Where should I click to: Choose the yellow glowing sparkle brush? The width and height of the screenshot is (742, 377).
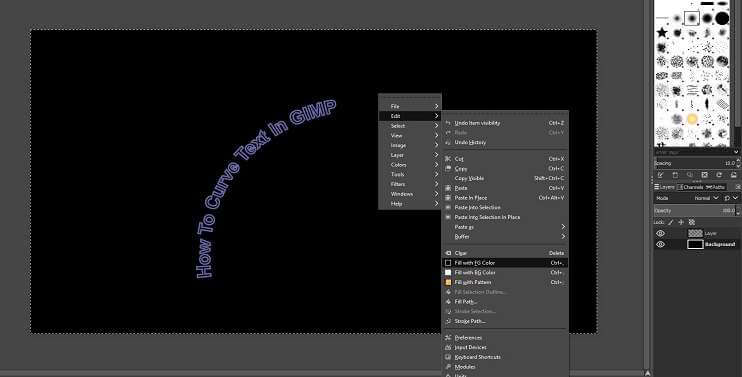click(692, 118)
